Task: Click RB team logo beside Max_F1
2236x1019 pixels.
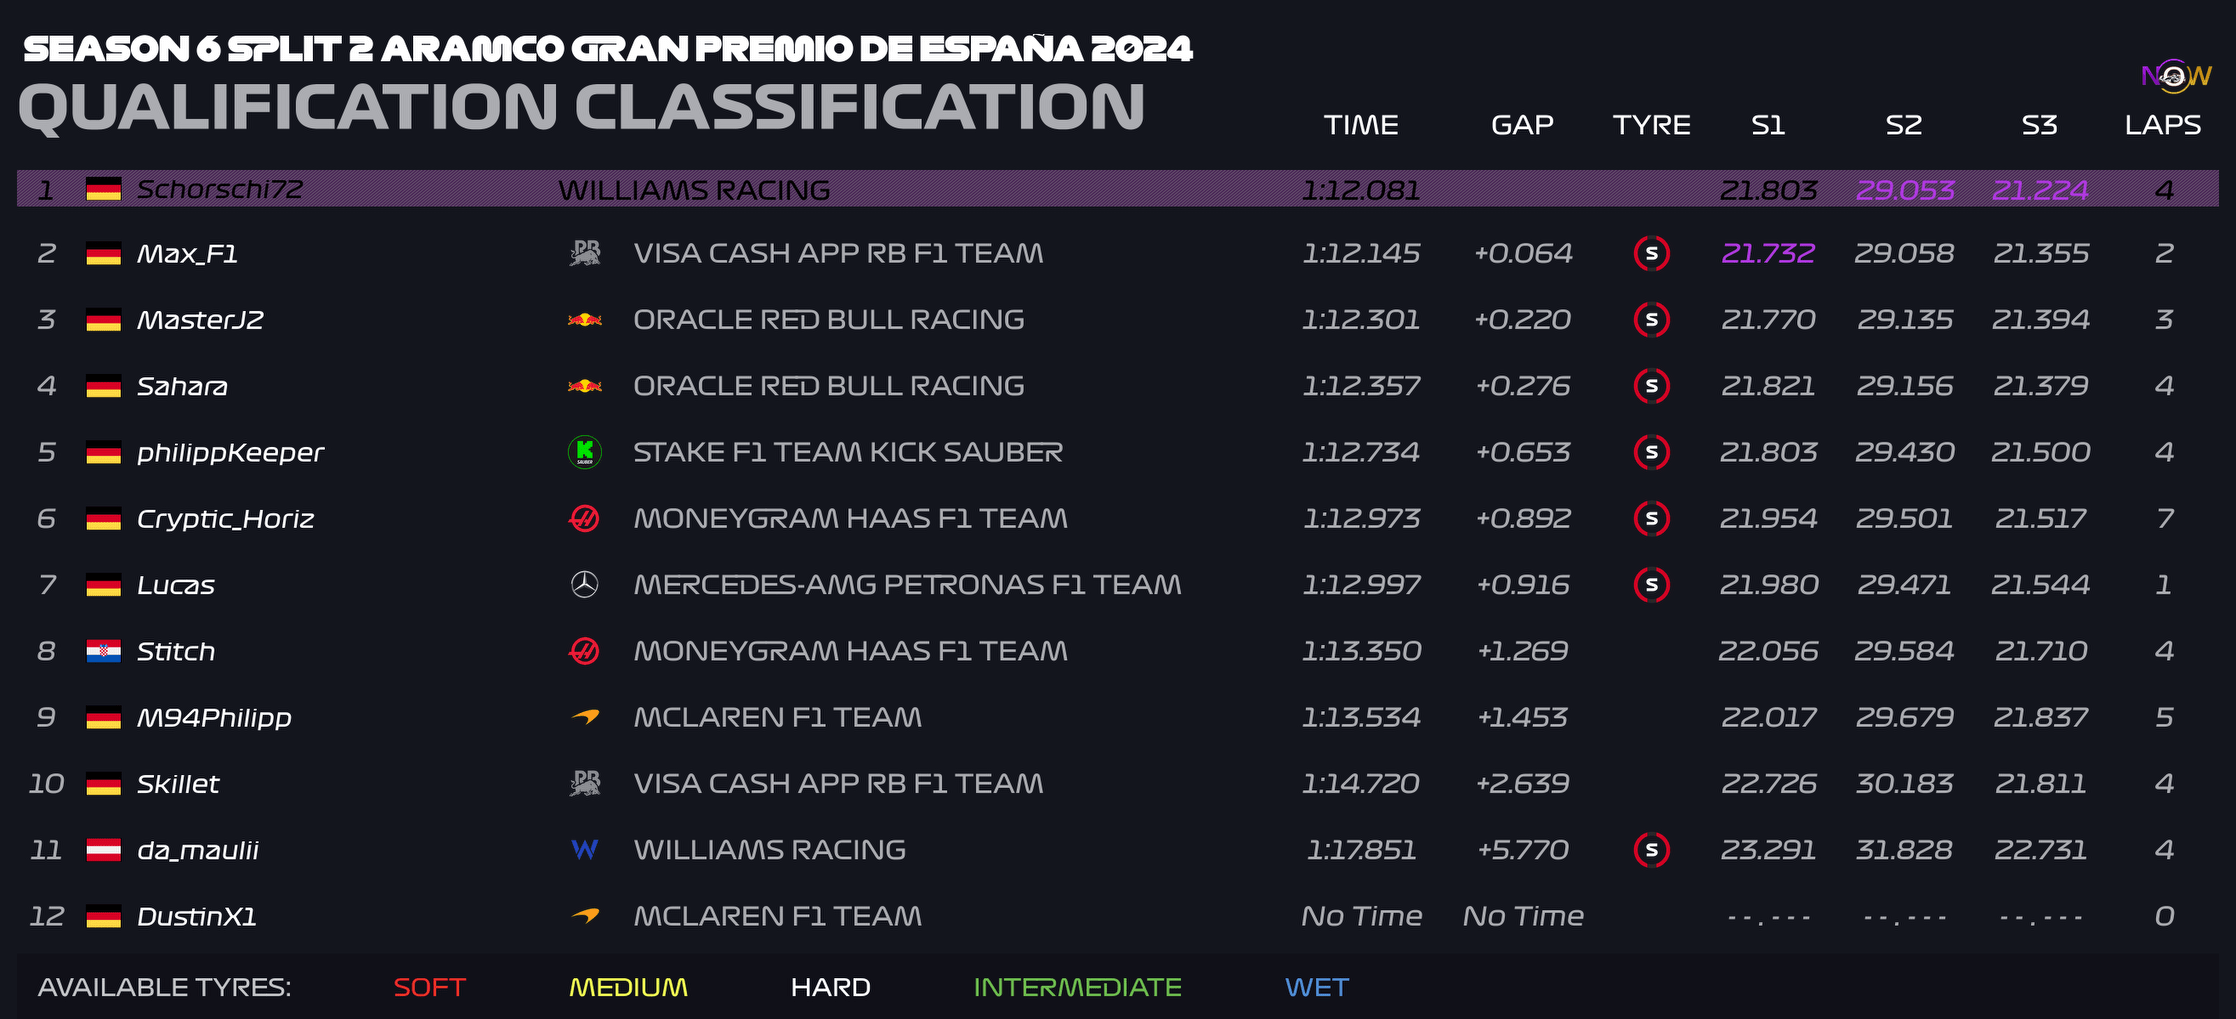Action: (x=585, y=253)
